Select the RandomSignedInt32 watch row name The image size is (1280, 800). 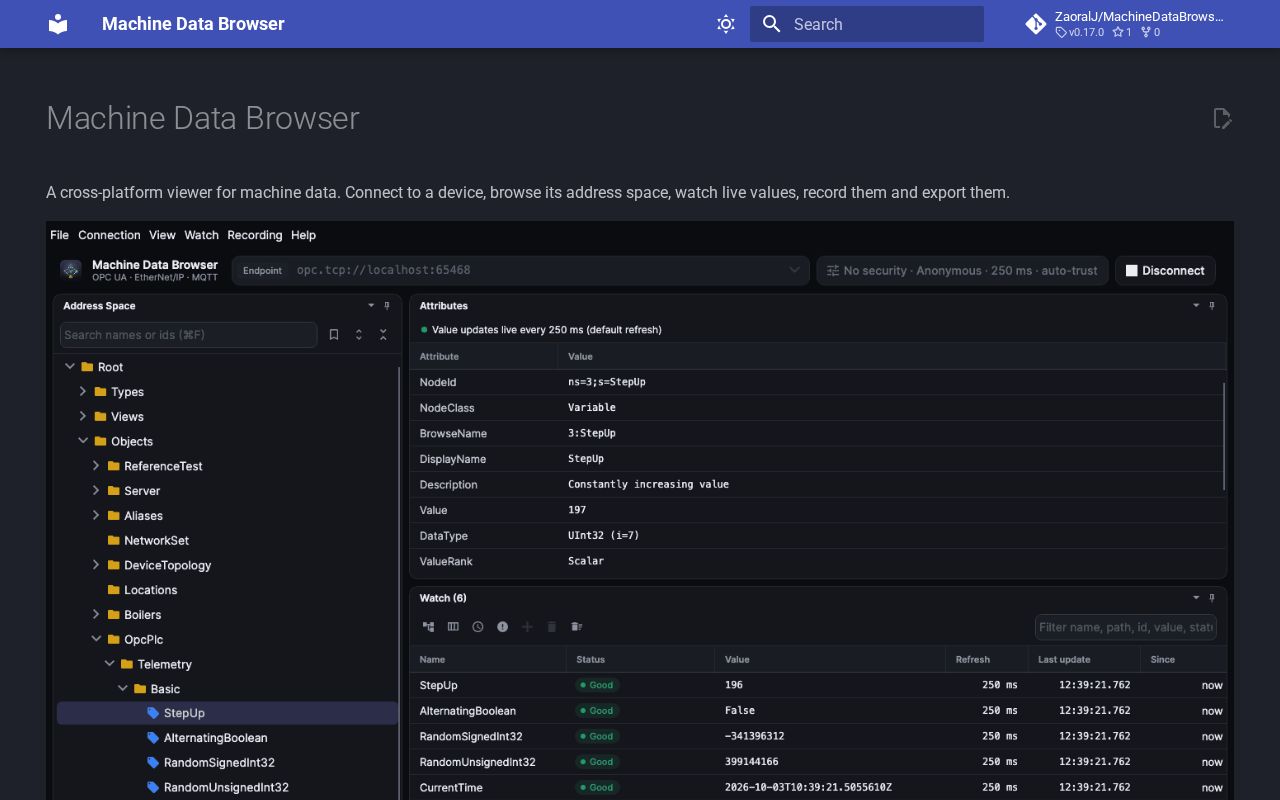[471, 736]
